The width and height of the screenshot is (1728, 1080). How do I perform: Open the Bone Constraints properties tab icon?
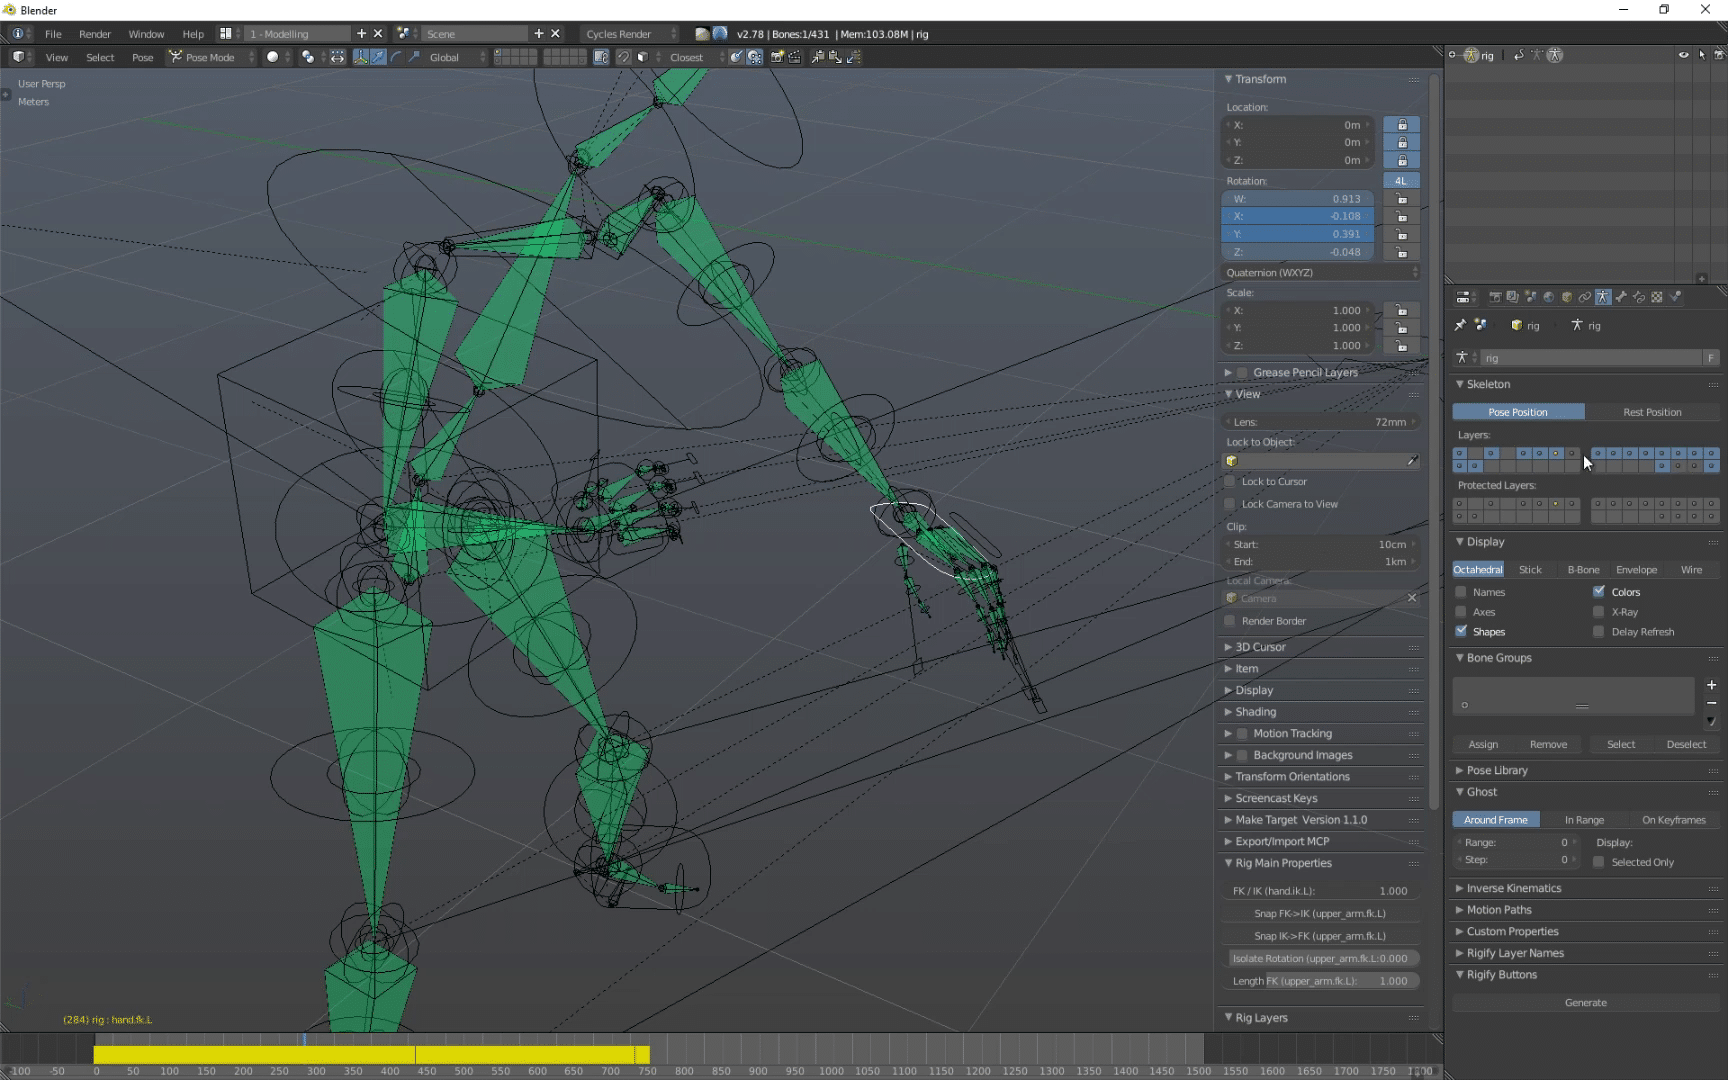[1639, 297]
